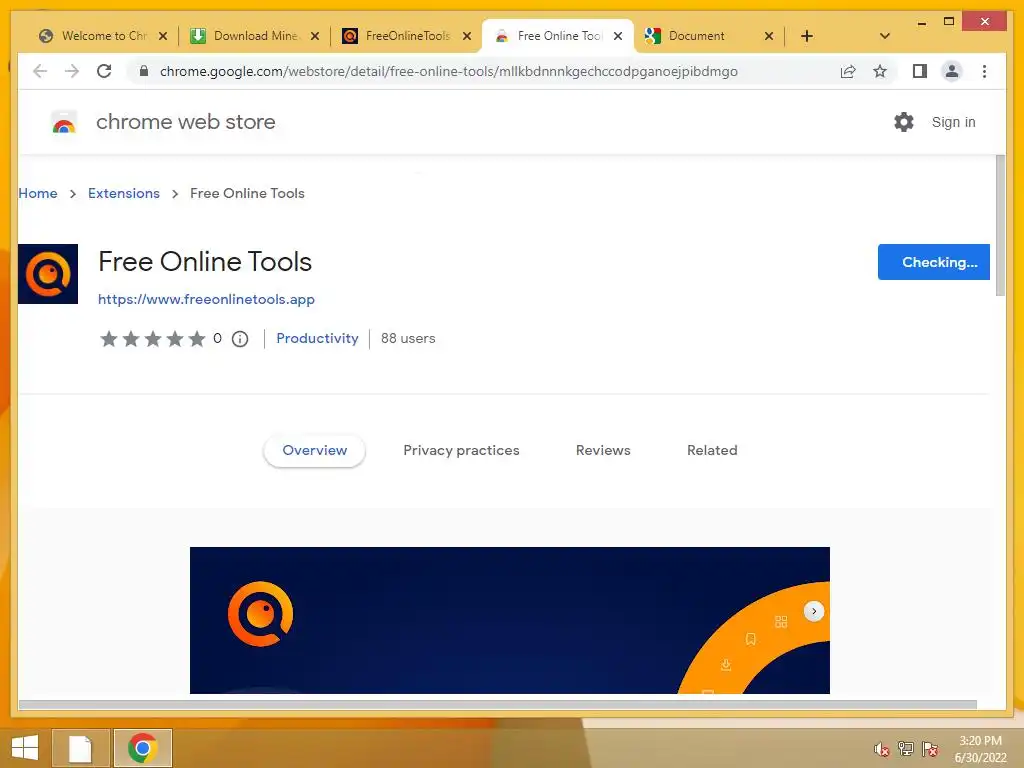The image size is (1024, 768).
Task: Open the Windows Start button
Action: click(x=25, y=748)
